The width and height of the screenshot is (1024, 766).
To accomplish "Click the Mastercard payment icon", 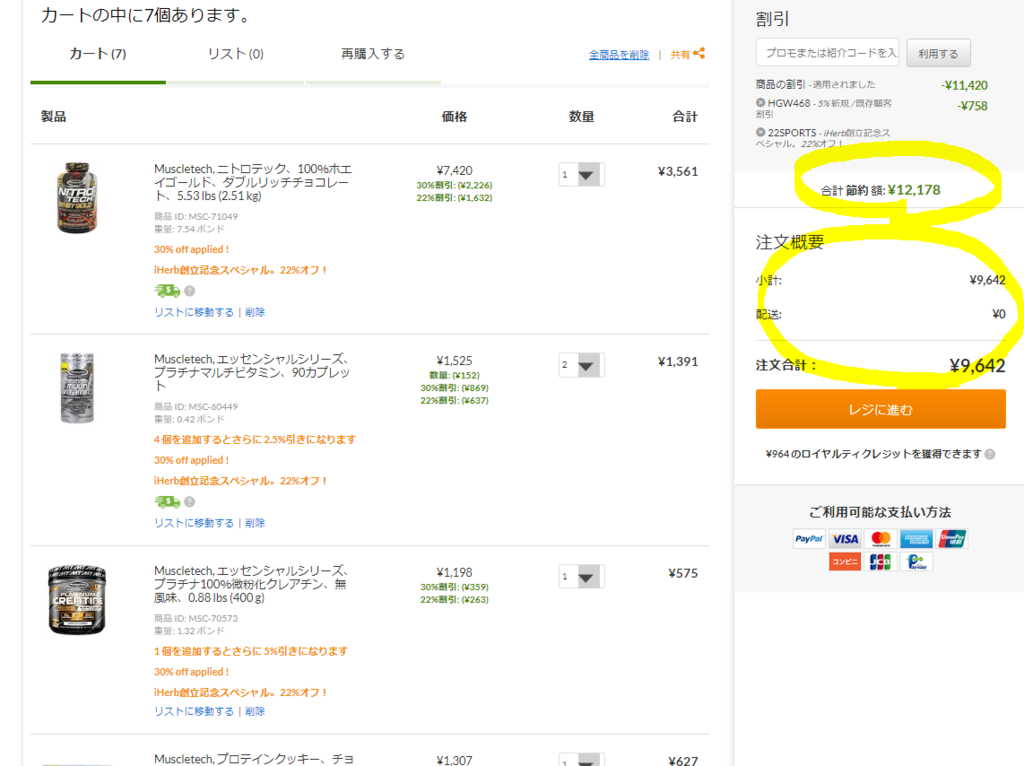I will click(880, 539).
